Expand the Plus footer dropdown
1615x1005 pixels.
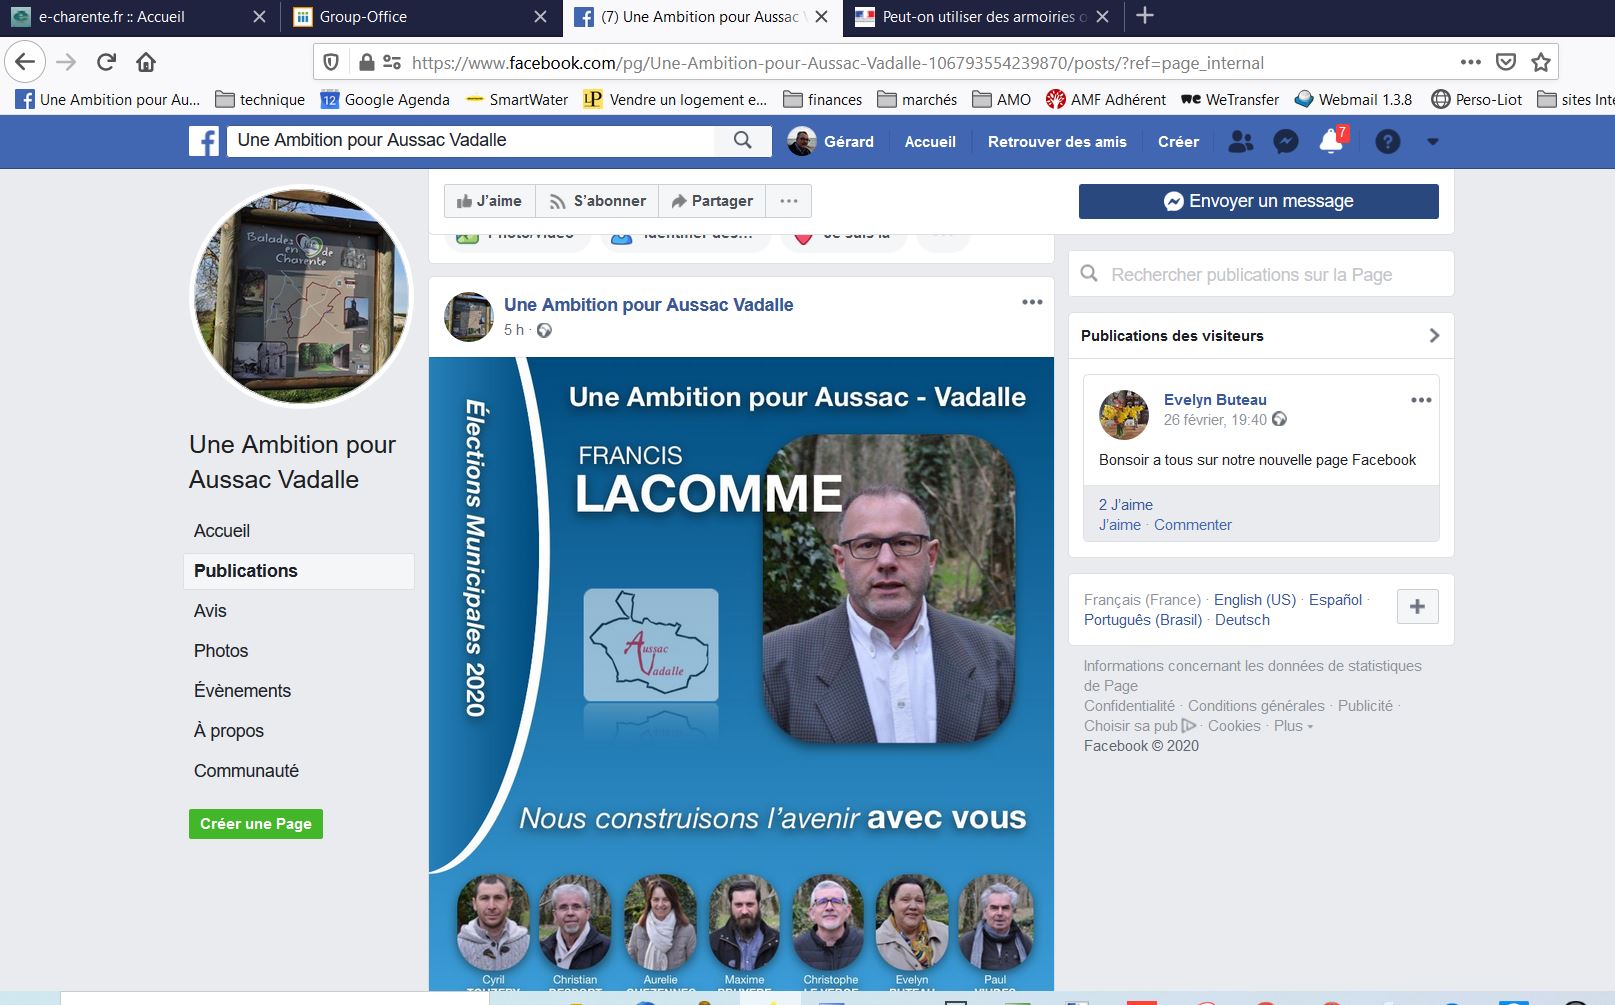coord(1294,726)
